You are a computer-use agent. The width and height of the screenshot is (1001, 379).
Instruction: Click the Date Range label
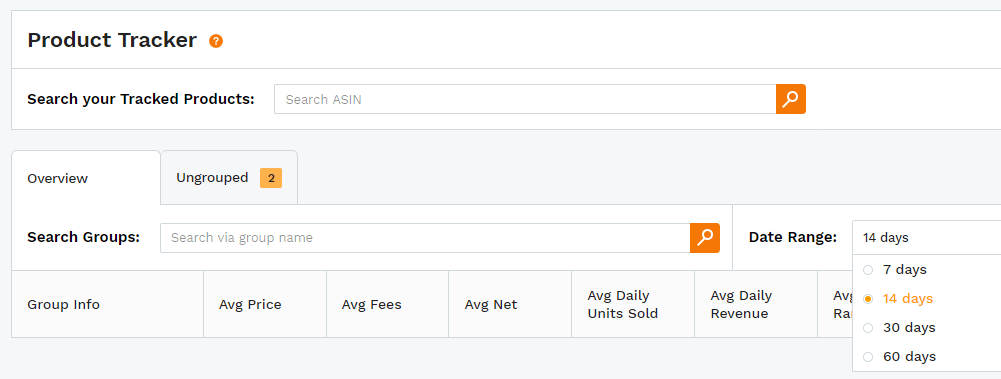click(x=792, y=237)
